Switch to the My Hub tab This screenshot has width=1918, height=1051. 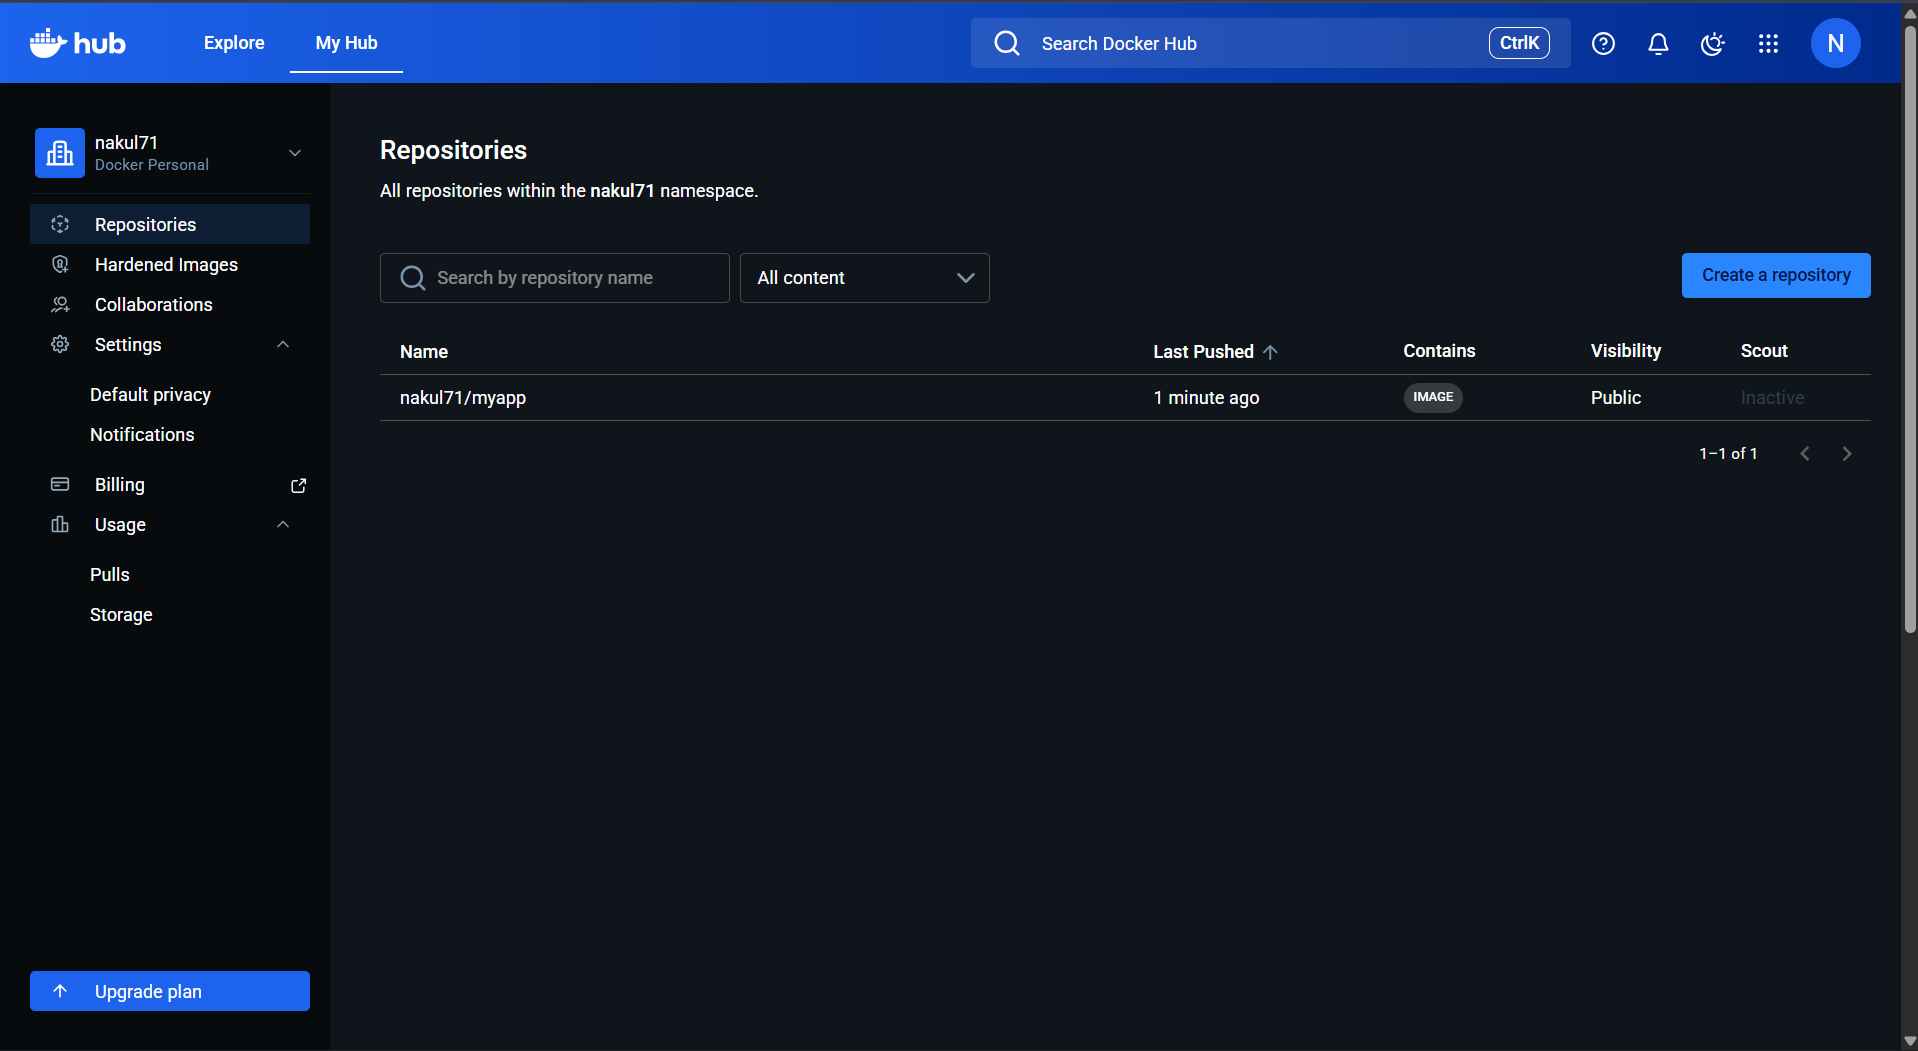point(346,43)
